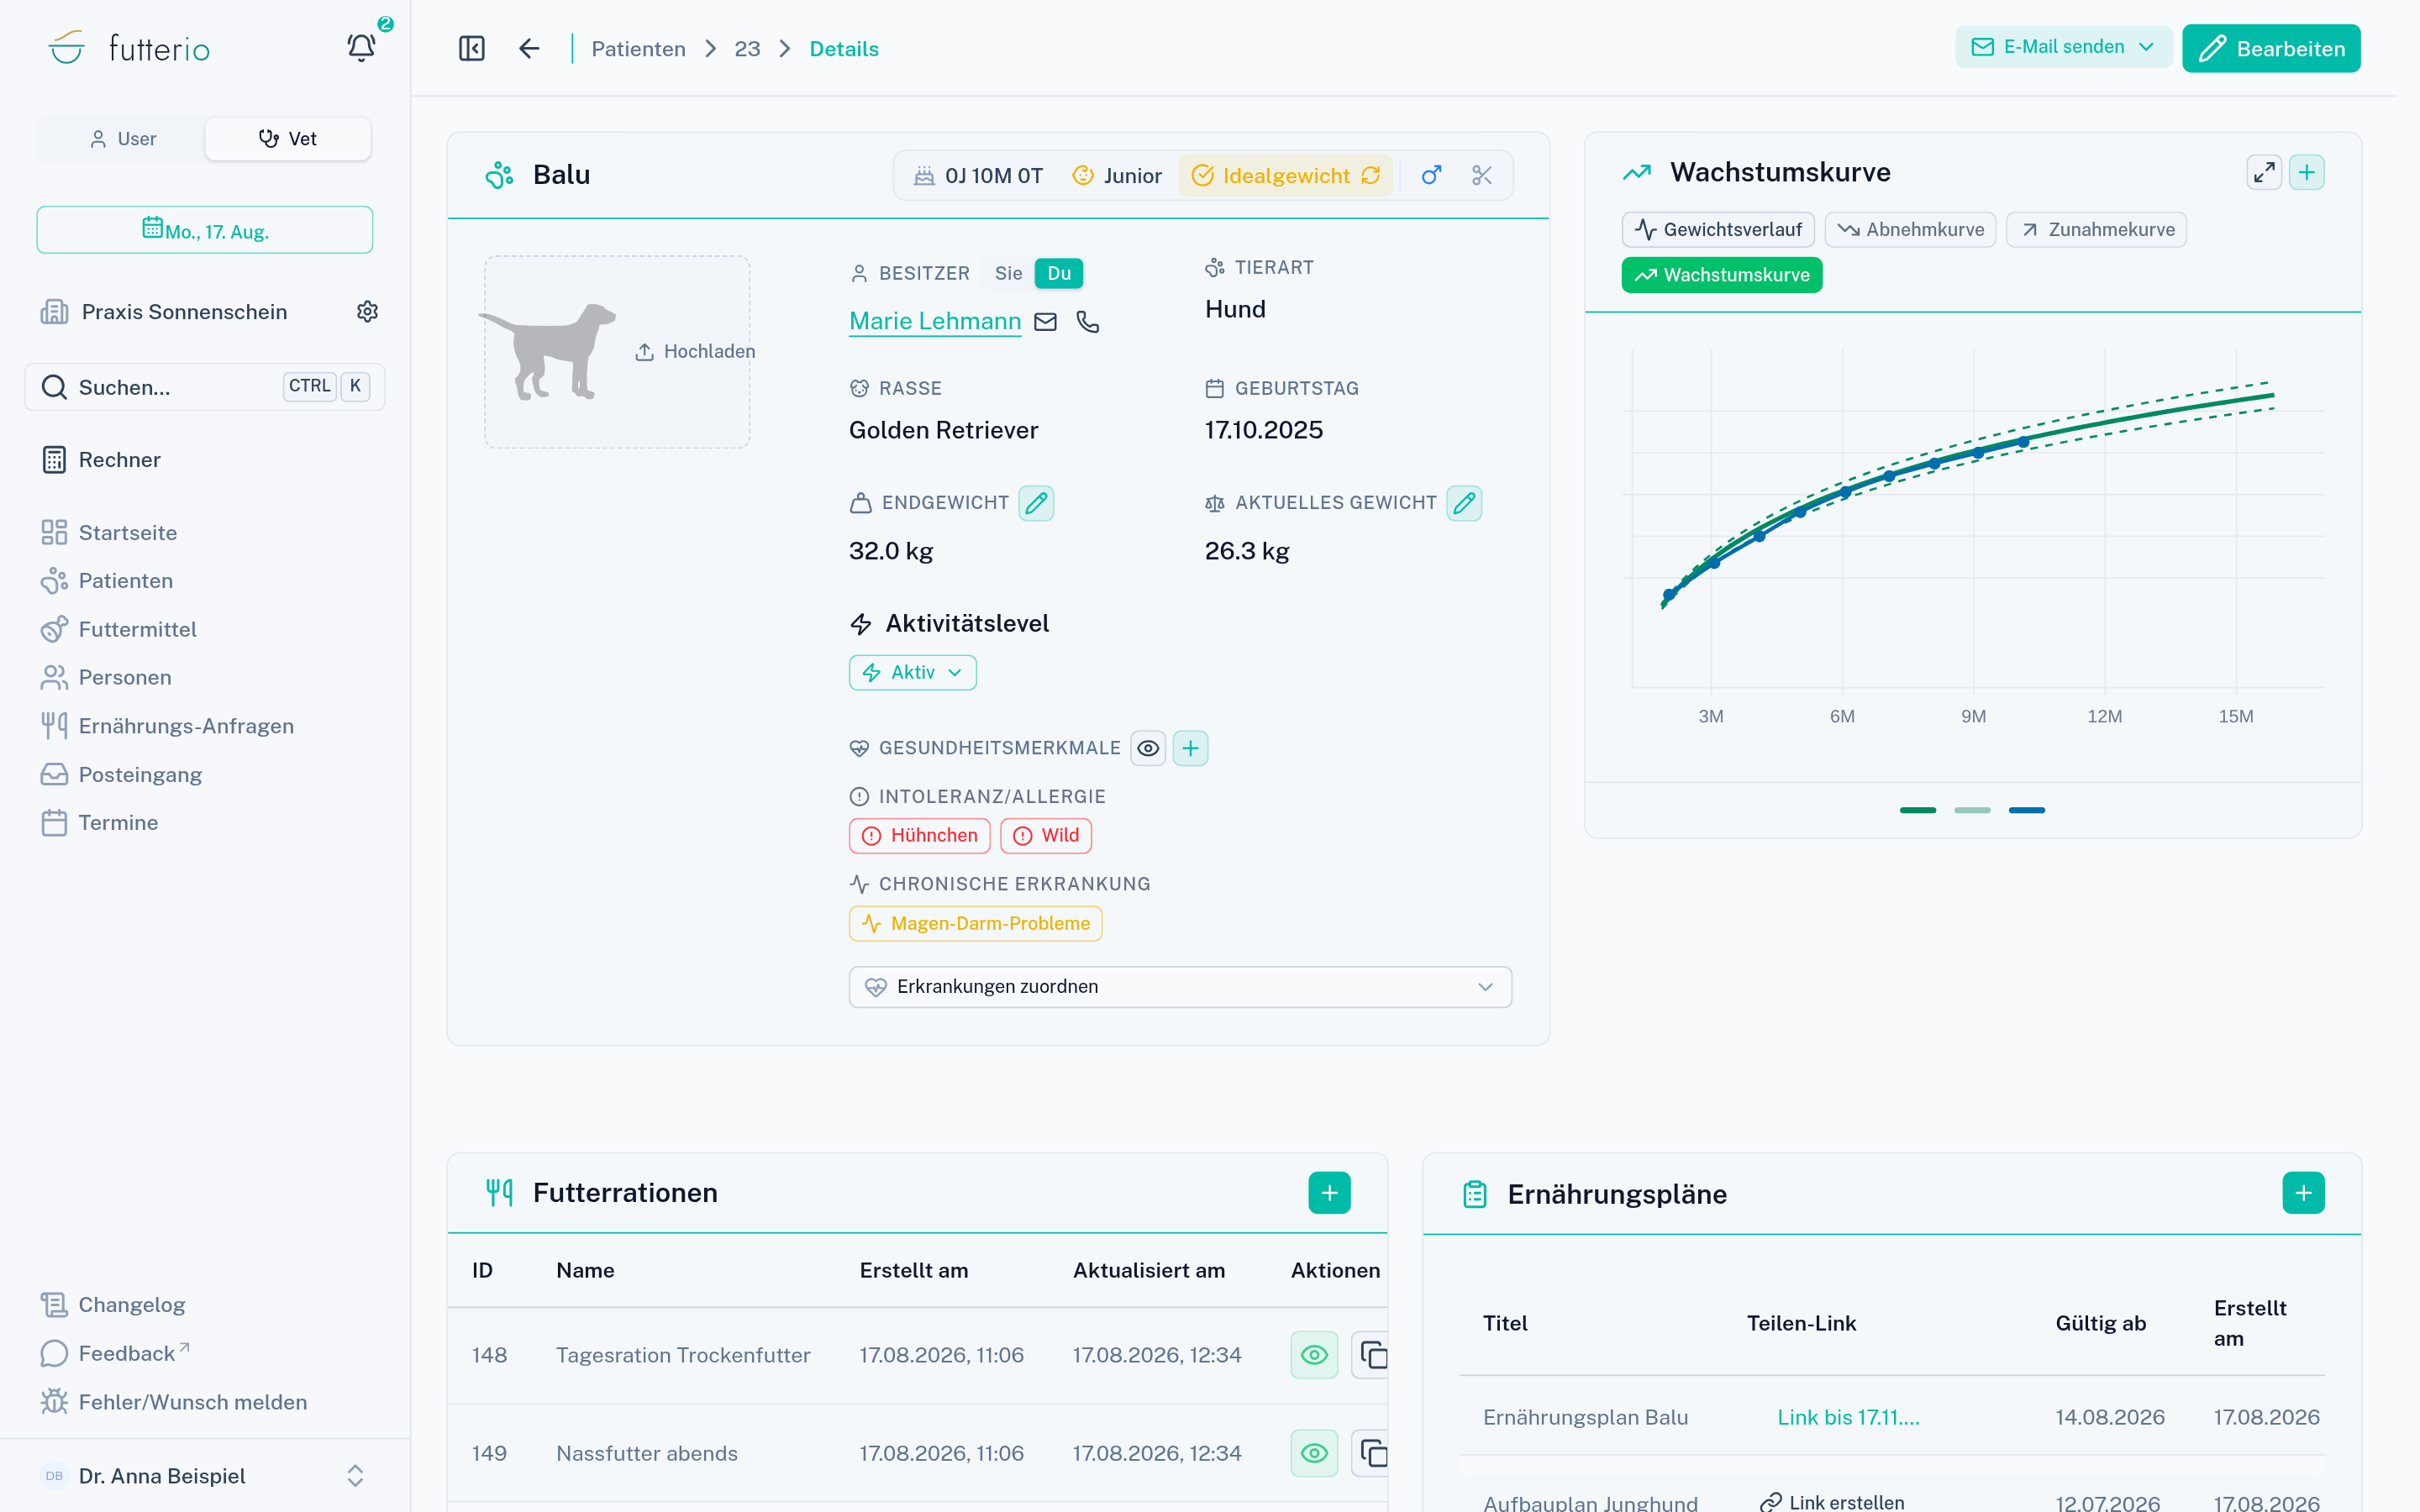Viewport: 2420px width, 1512px height.
Task: View the Nassfutter abends ration
Action: [x=1314, y=1453]
